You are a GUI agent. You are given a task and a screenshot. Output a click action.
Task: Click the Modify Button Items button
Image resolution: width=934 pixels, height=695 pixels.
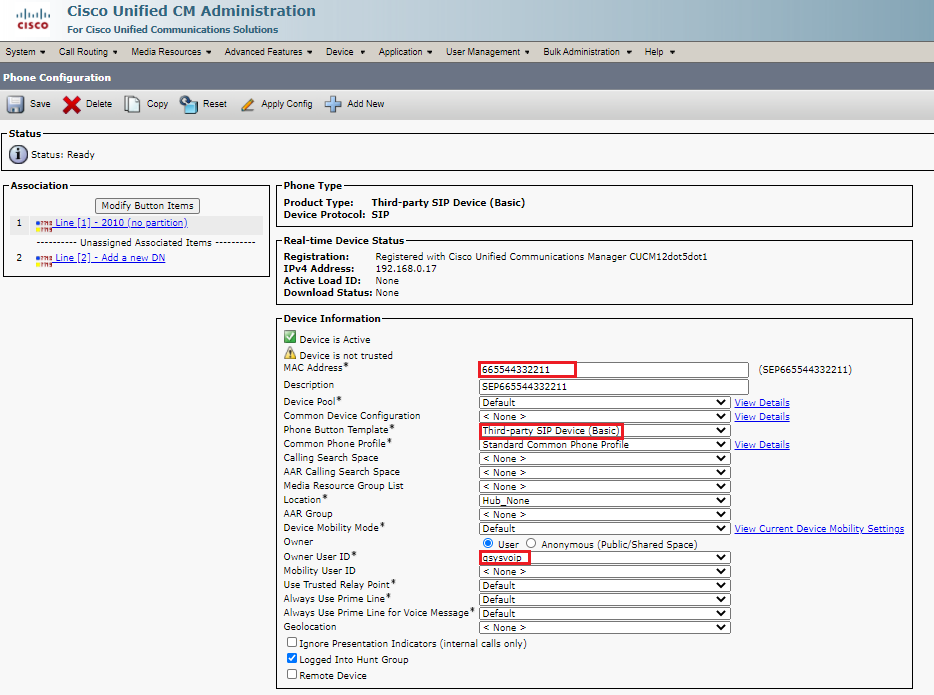click(x=148, y=205)
